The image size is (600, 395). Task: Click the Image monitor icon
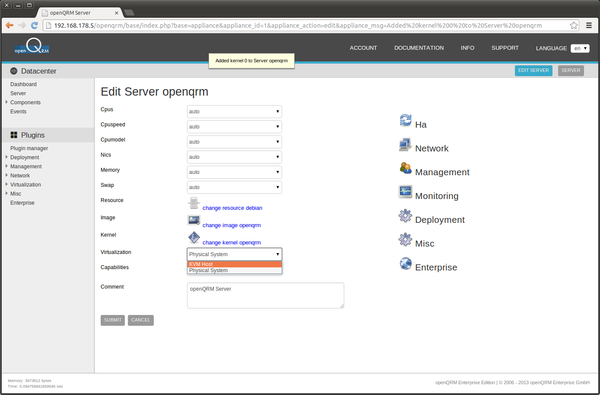click(194, 220)
